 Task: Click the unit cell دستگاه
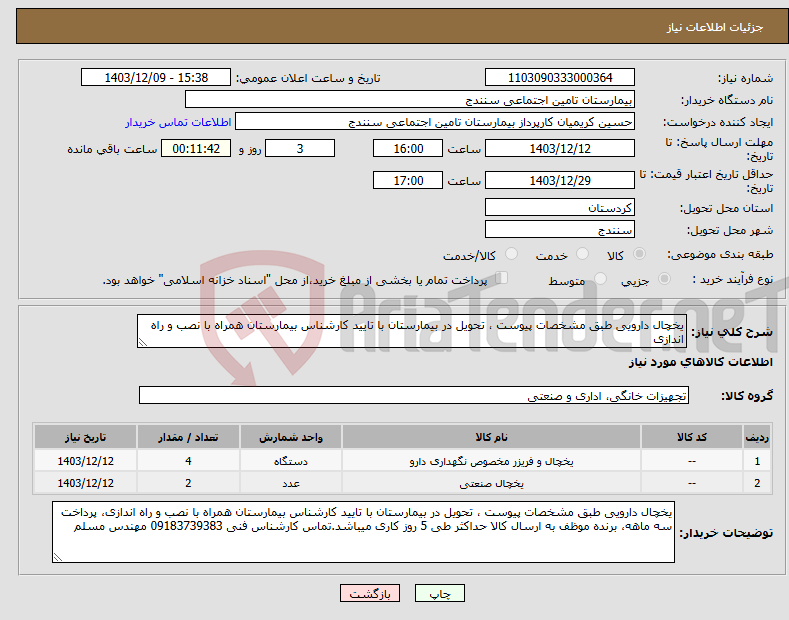coord(291,461)
